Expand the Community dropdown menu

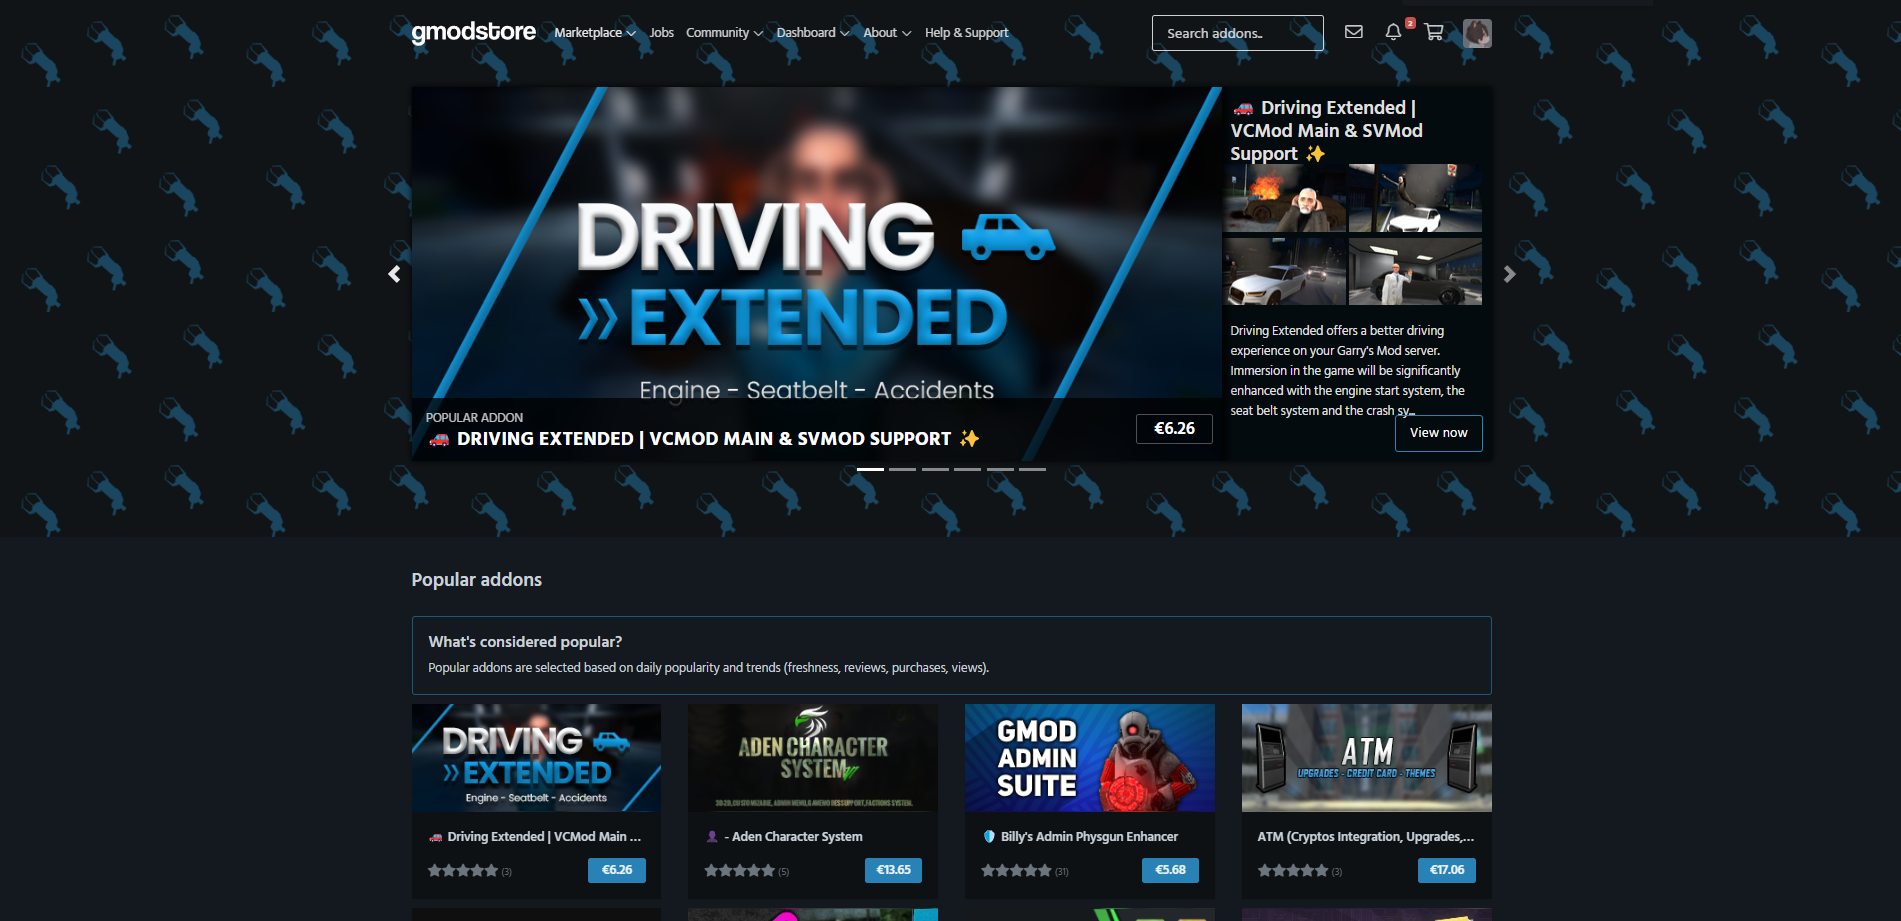(x=723, y=33)
